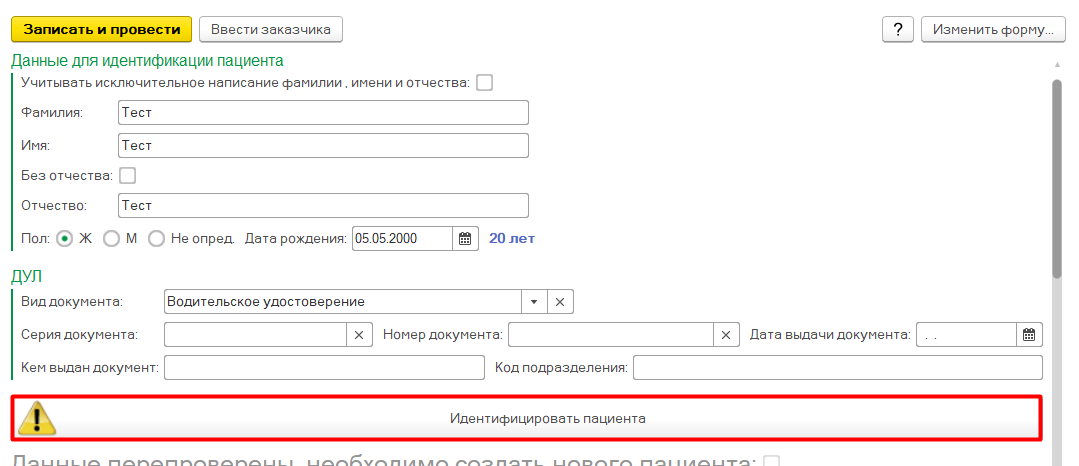
Task: Focus the "Кем выдан документ" field
Action: tap(324, 368)
